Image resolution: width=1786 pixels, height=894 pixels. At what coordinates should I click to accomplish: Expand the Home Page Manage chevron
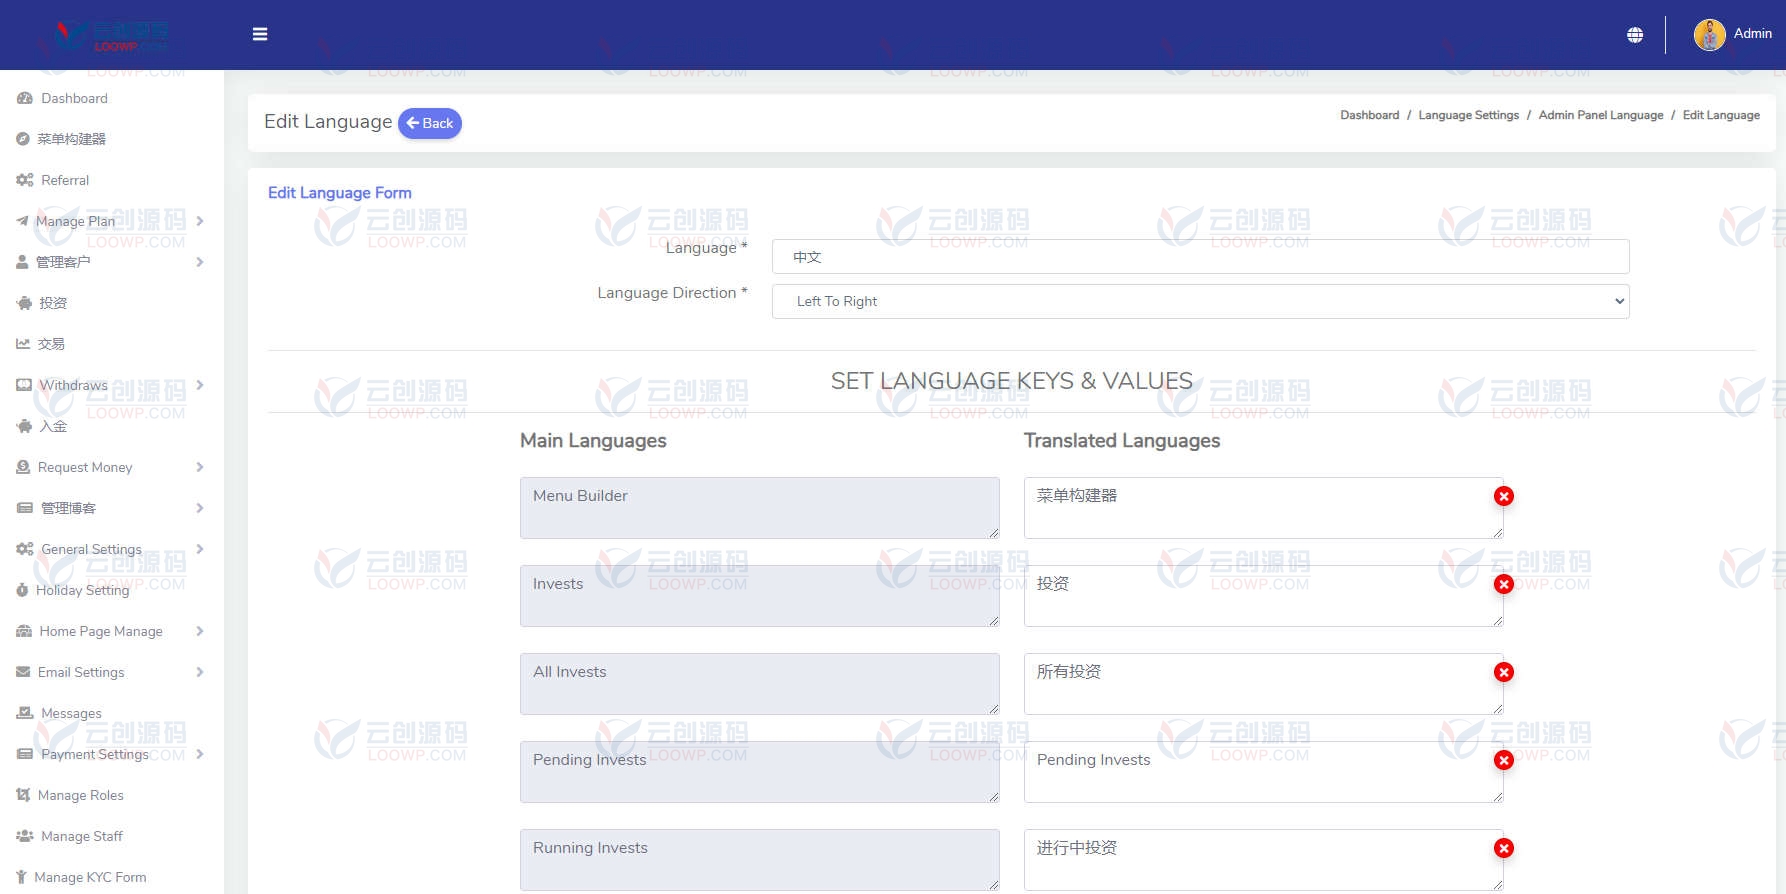200,631
